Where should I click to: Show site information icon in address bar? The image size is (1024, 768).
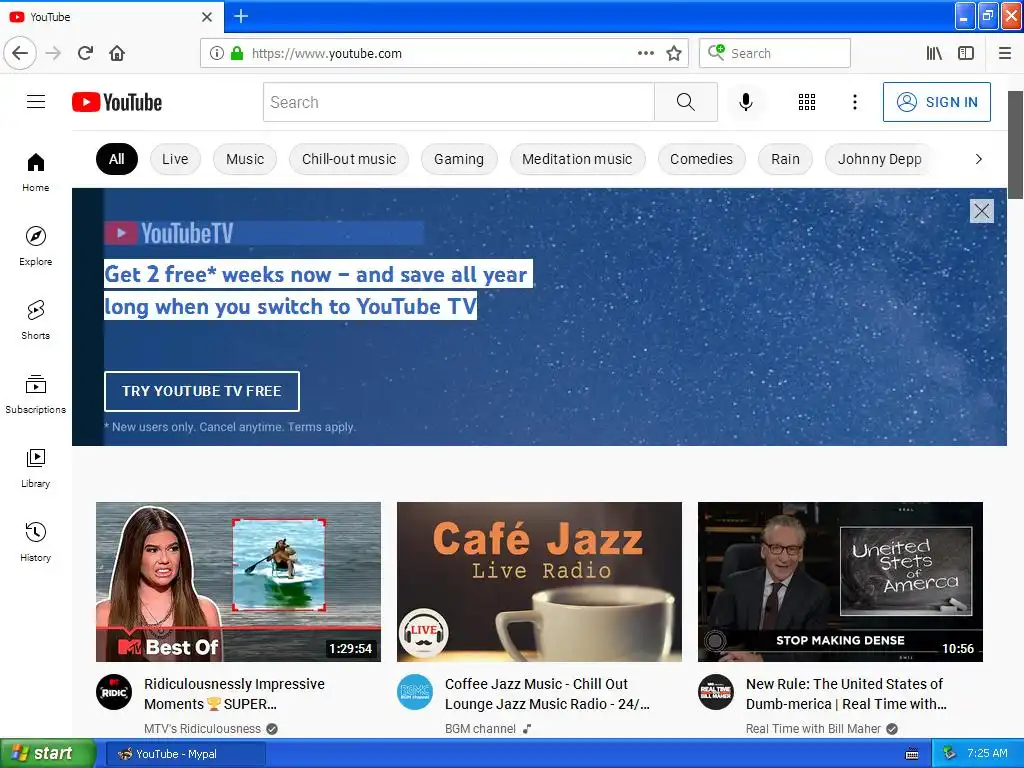tap(217, 53)
